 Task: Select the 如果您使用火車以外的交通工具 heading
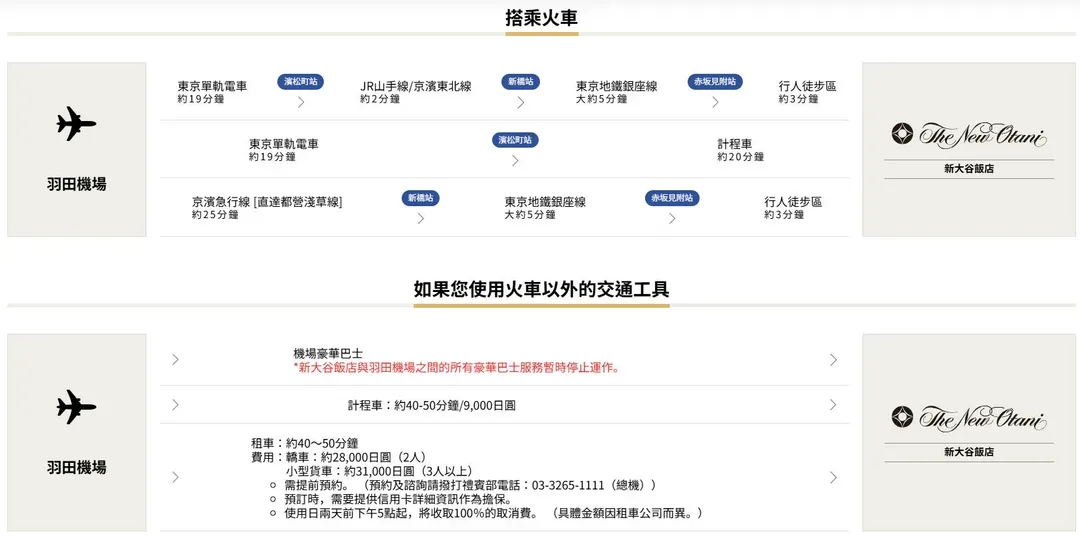click(x=541, y=290)
